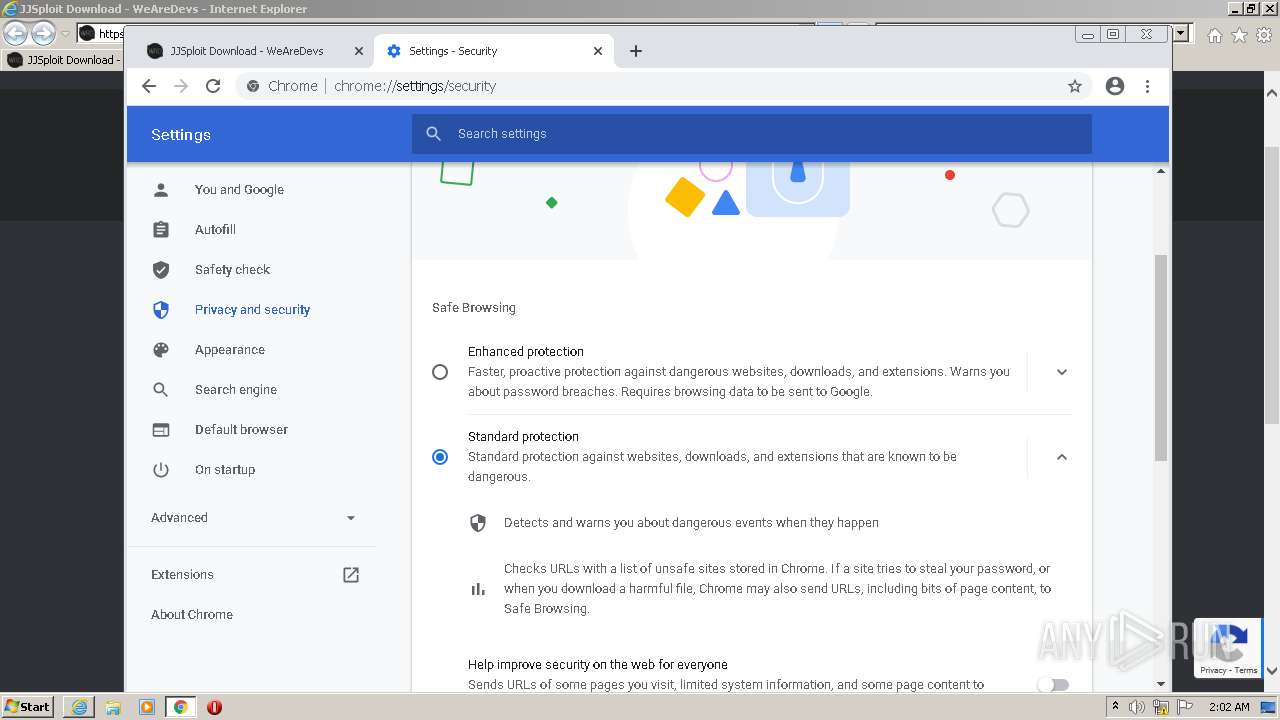
Task: Select the Enhanced protection radio button
Action: [440, 372]
